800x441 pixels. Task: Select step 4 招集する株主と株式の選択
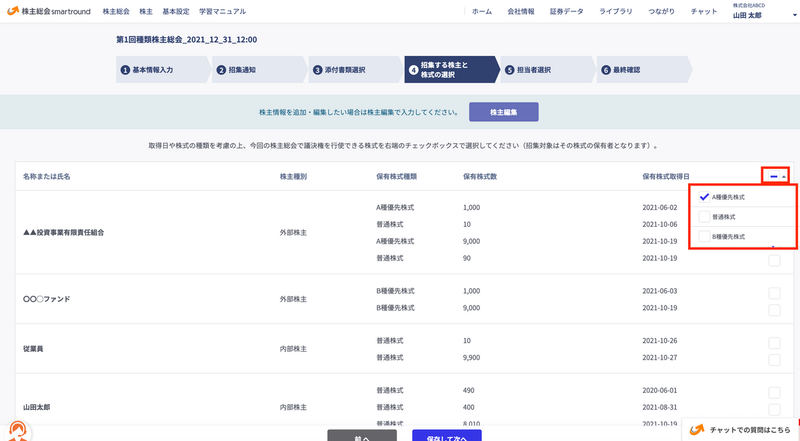tap(451, 69)
